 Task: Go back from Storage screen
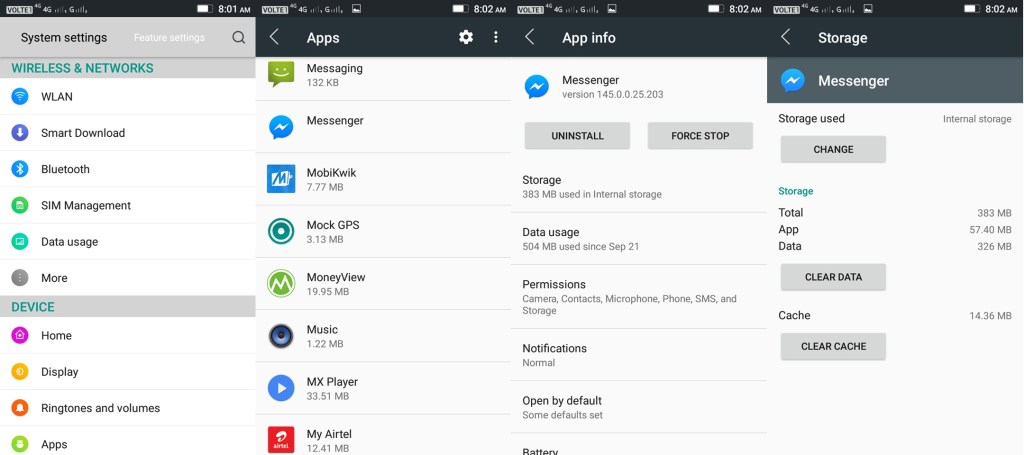[786, 37]
